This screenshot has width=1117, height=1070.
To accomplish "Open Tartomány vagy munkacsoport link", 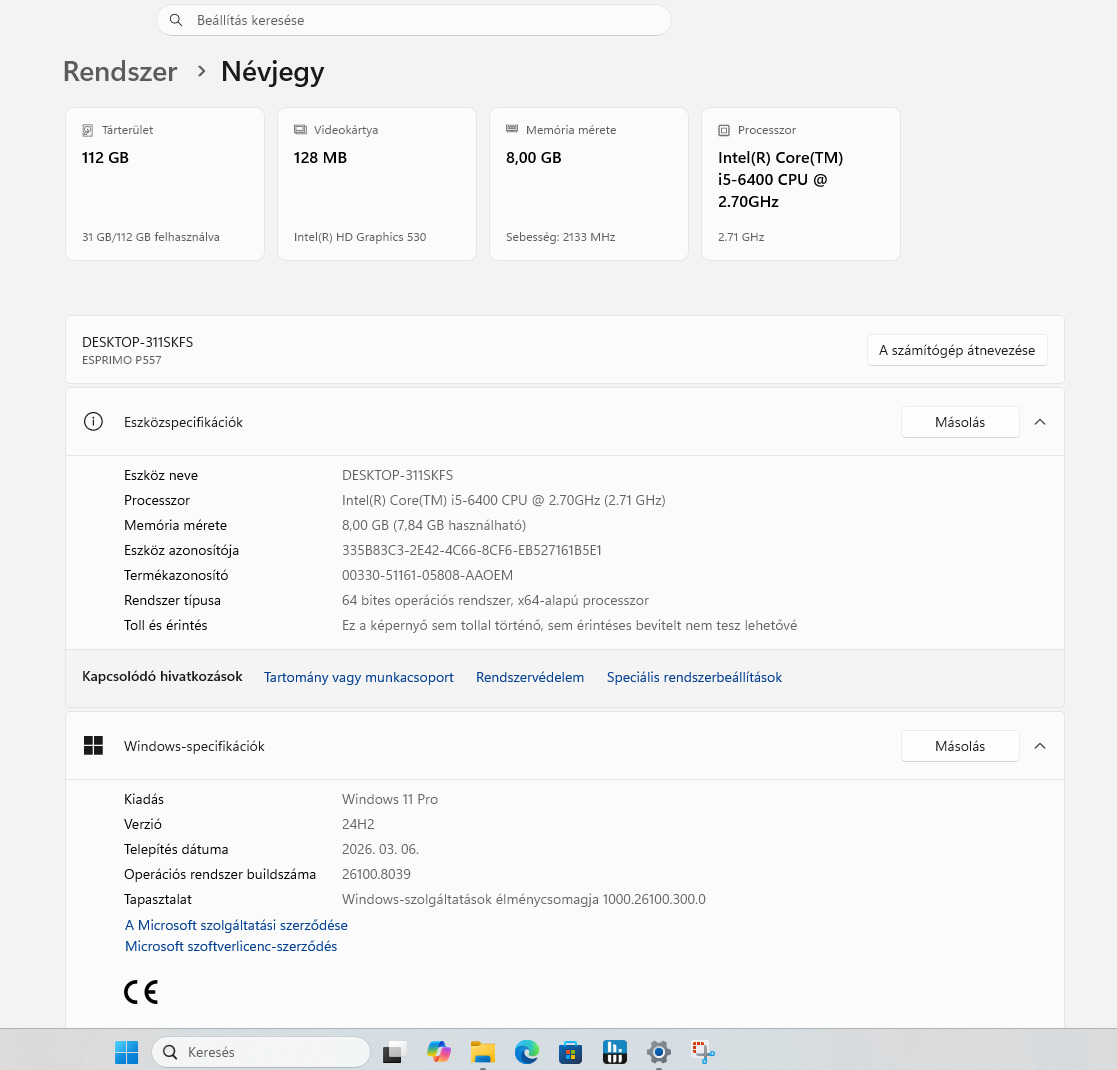I will coord(358,677).
